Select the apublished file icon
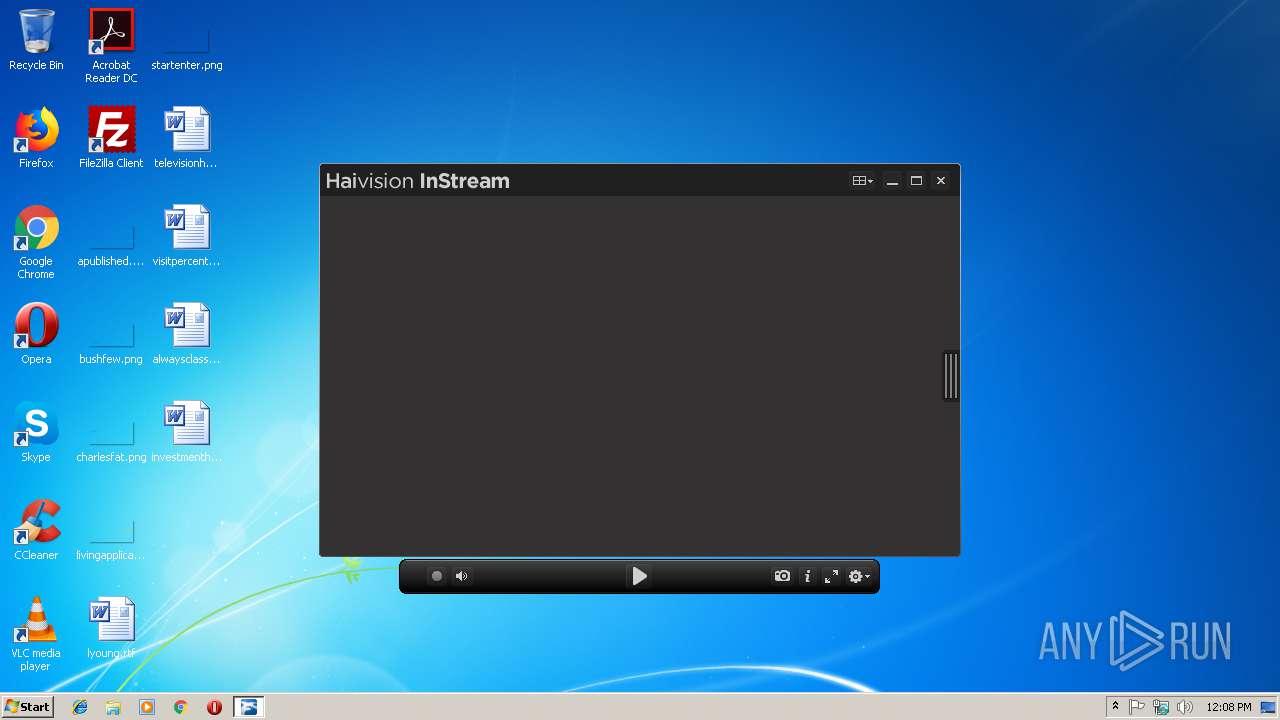Image resolution: width=1280 pixels, height=720 pixels. pos(111,236)
